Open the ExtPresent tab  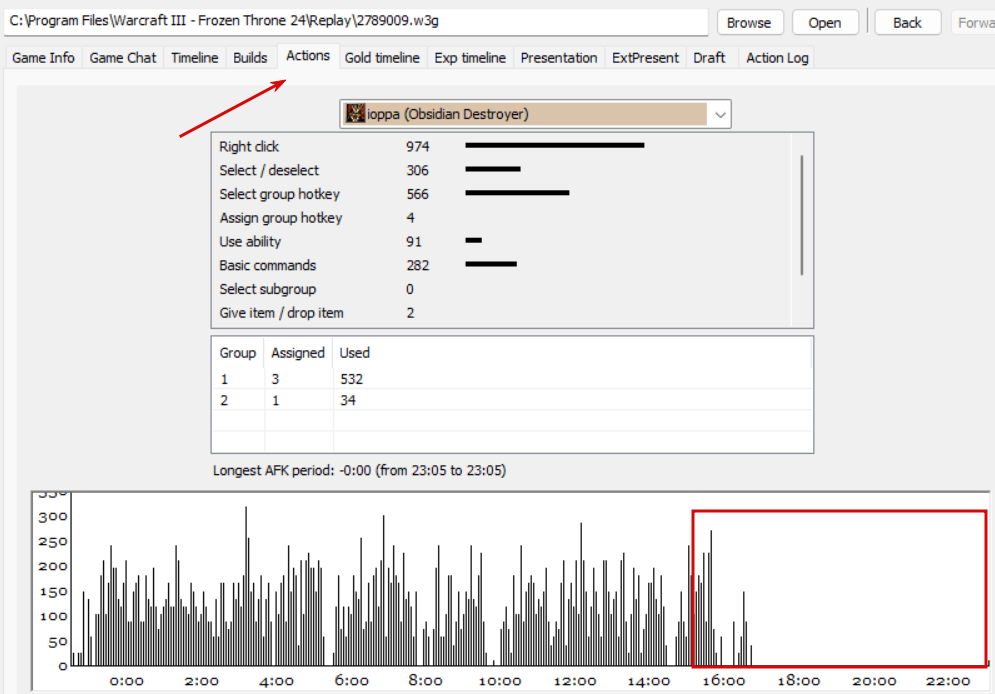point(645,58)
